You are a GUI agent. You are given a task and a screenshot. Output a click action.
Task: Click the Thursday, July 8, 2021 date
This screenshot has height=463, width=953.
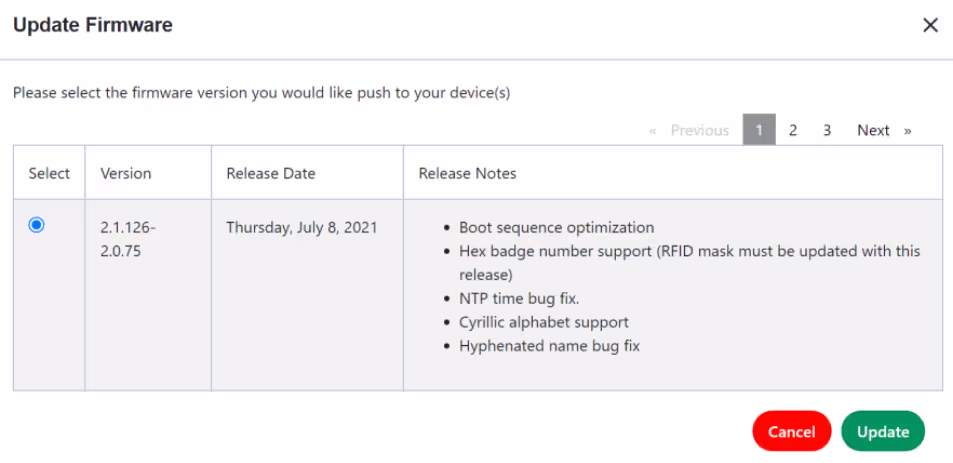tap(301, 228)
